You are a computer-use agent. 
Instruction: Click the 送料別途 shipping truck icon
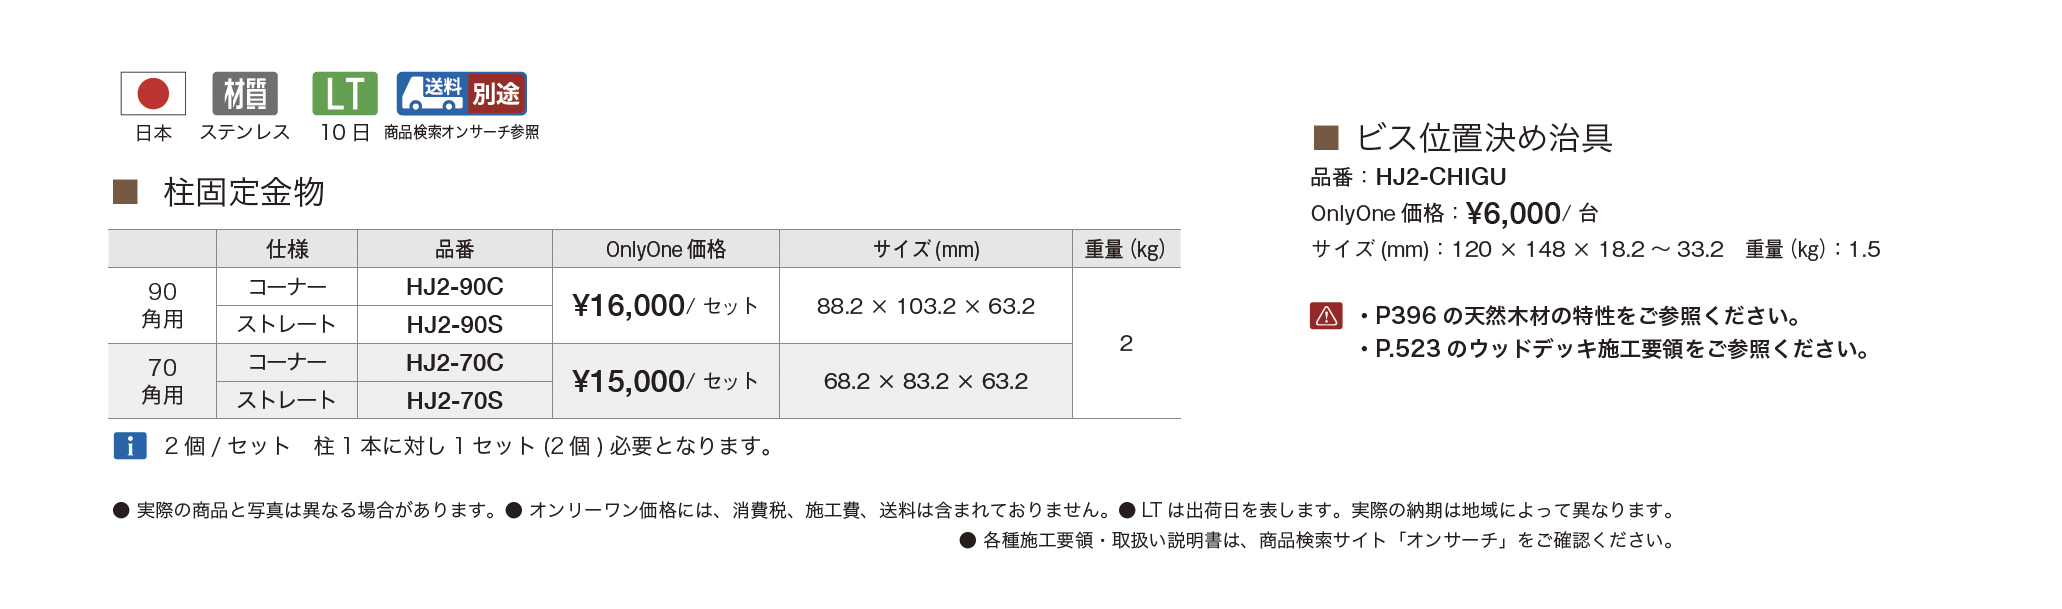point(462,94)
